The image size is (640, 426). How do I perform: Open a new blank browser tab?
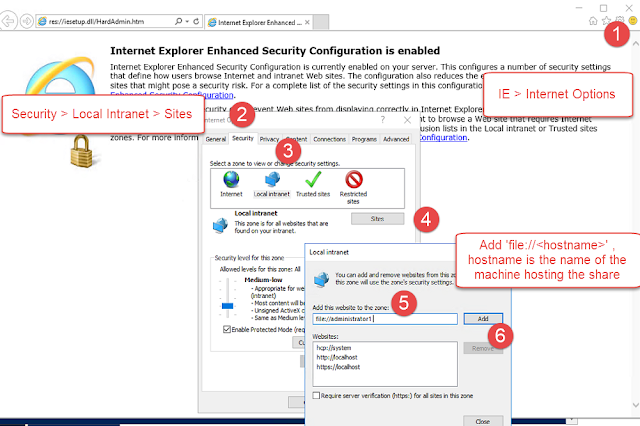(321, 22)
